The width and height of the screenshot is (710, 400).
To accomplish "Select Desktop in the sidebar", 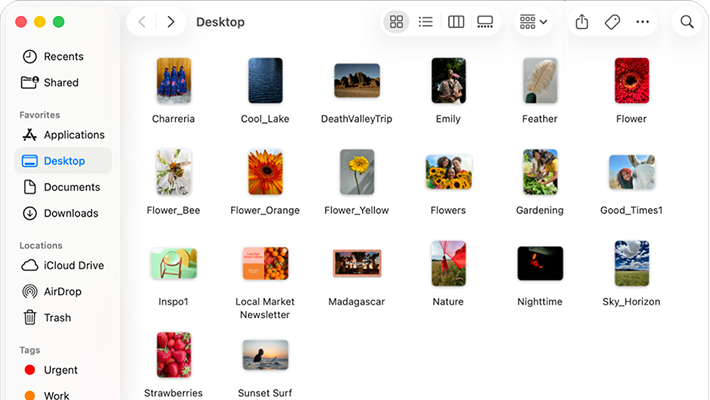I will pyautogui.click(x=63, y=161).
